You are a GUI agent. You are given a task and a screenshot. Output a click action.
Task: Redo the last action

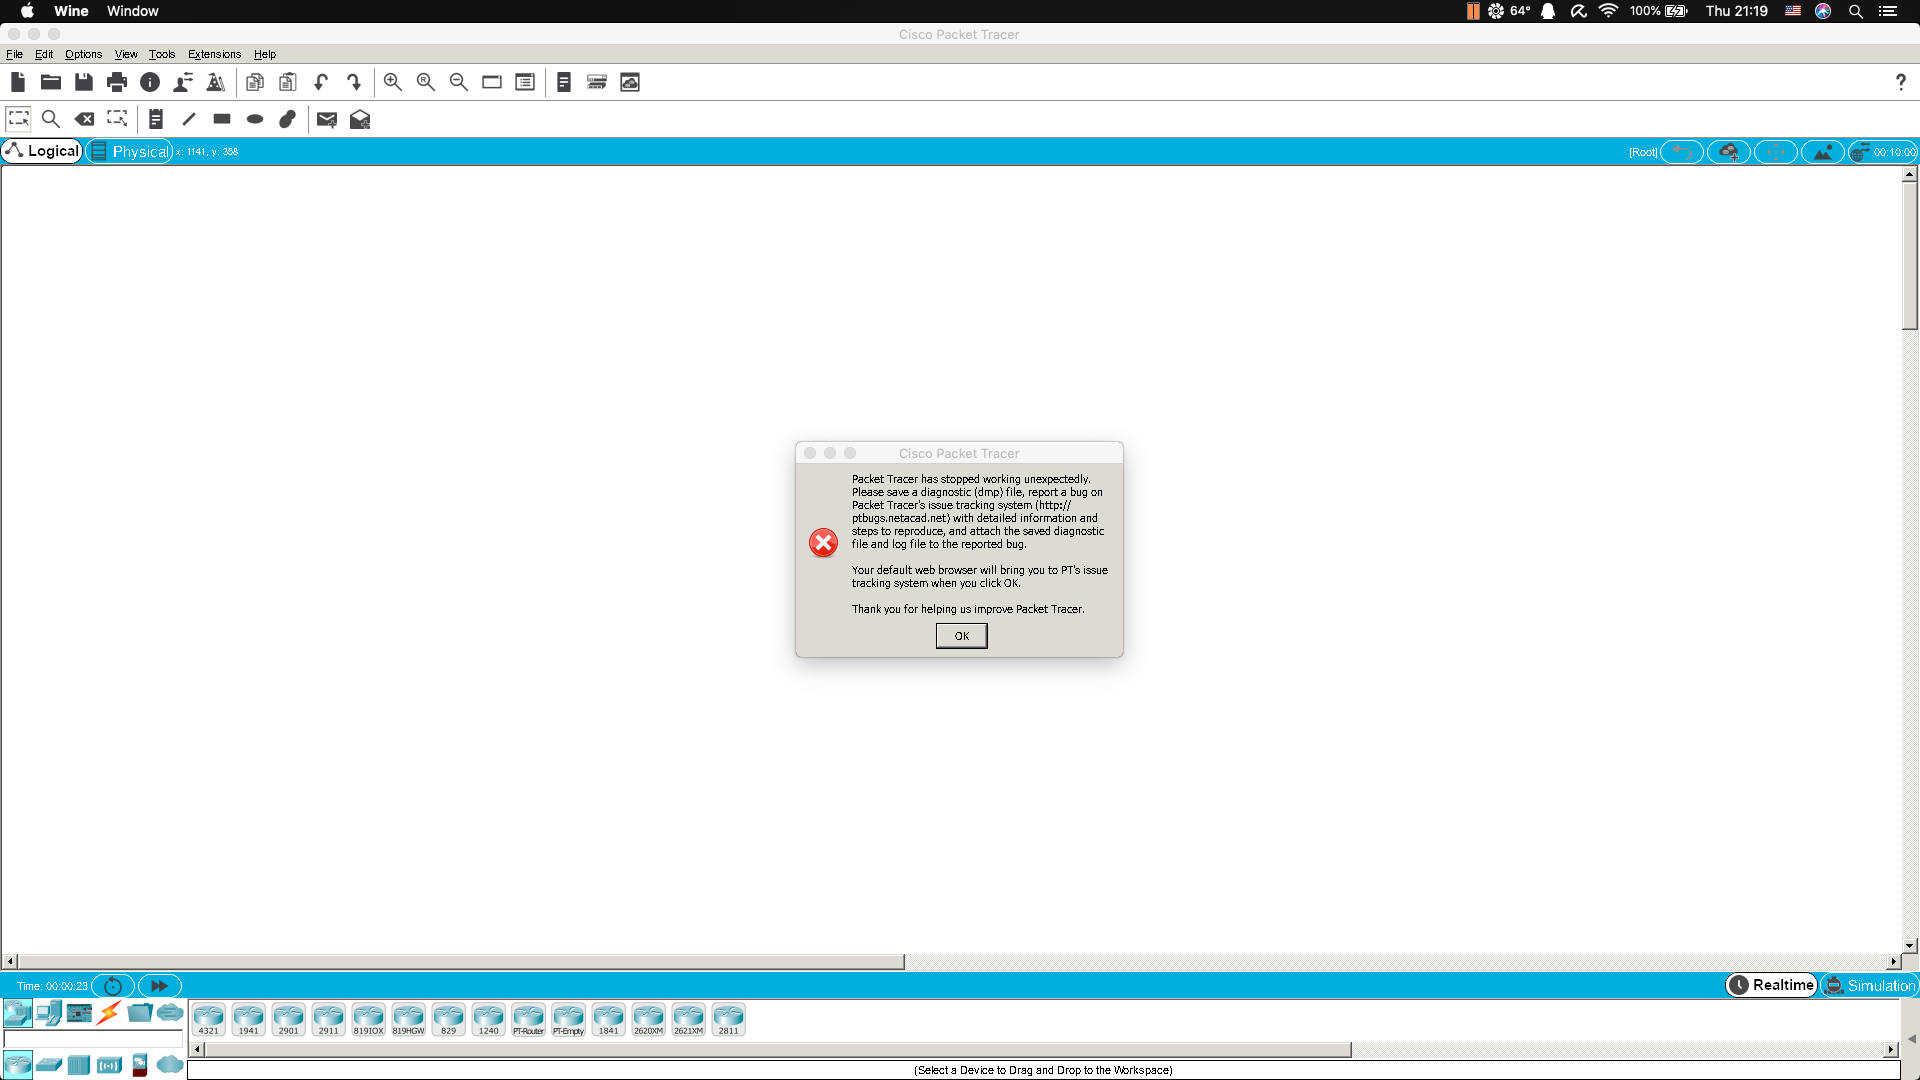pyautogui.click(x=354, y=82)
